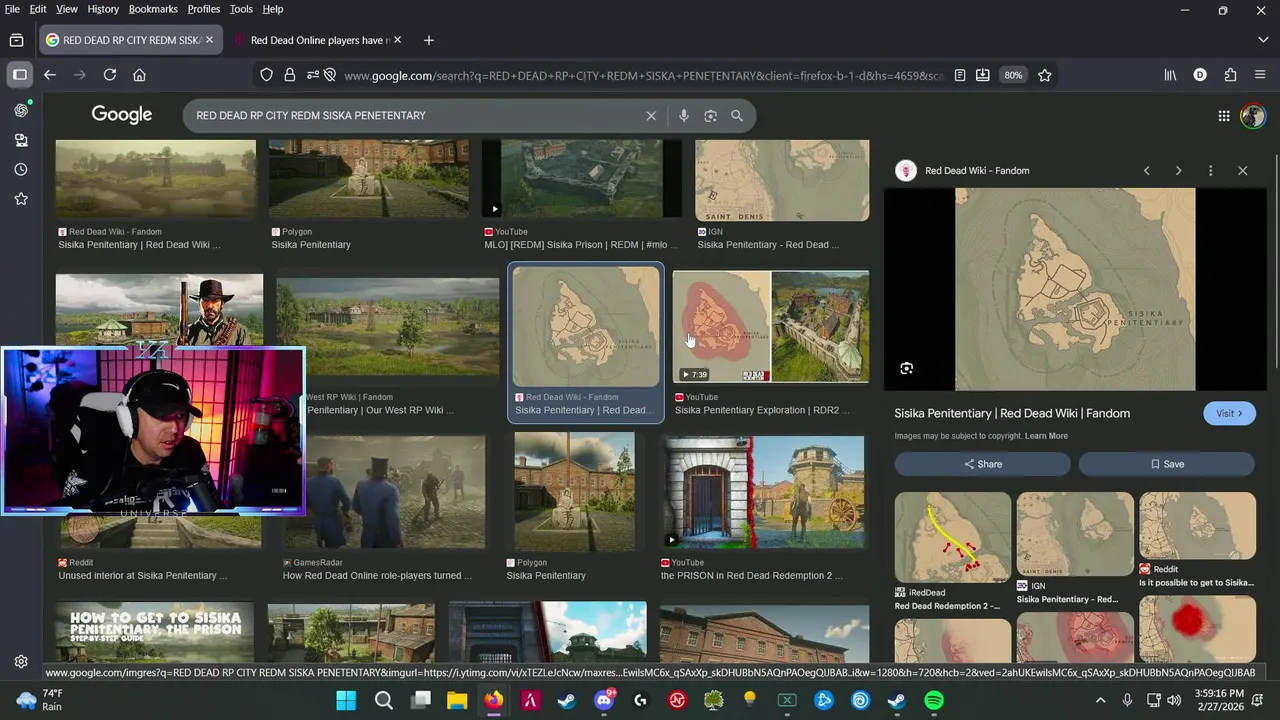
Task: Click the Visit button
Action: point(1229,413)
